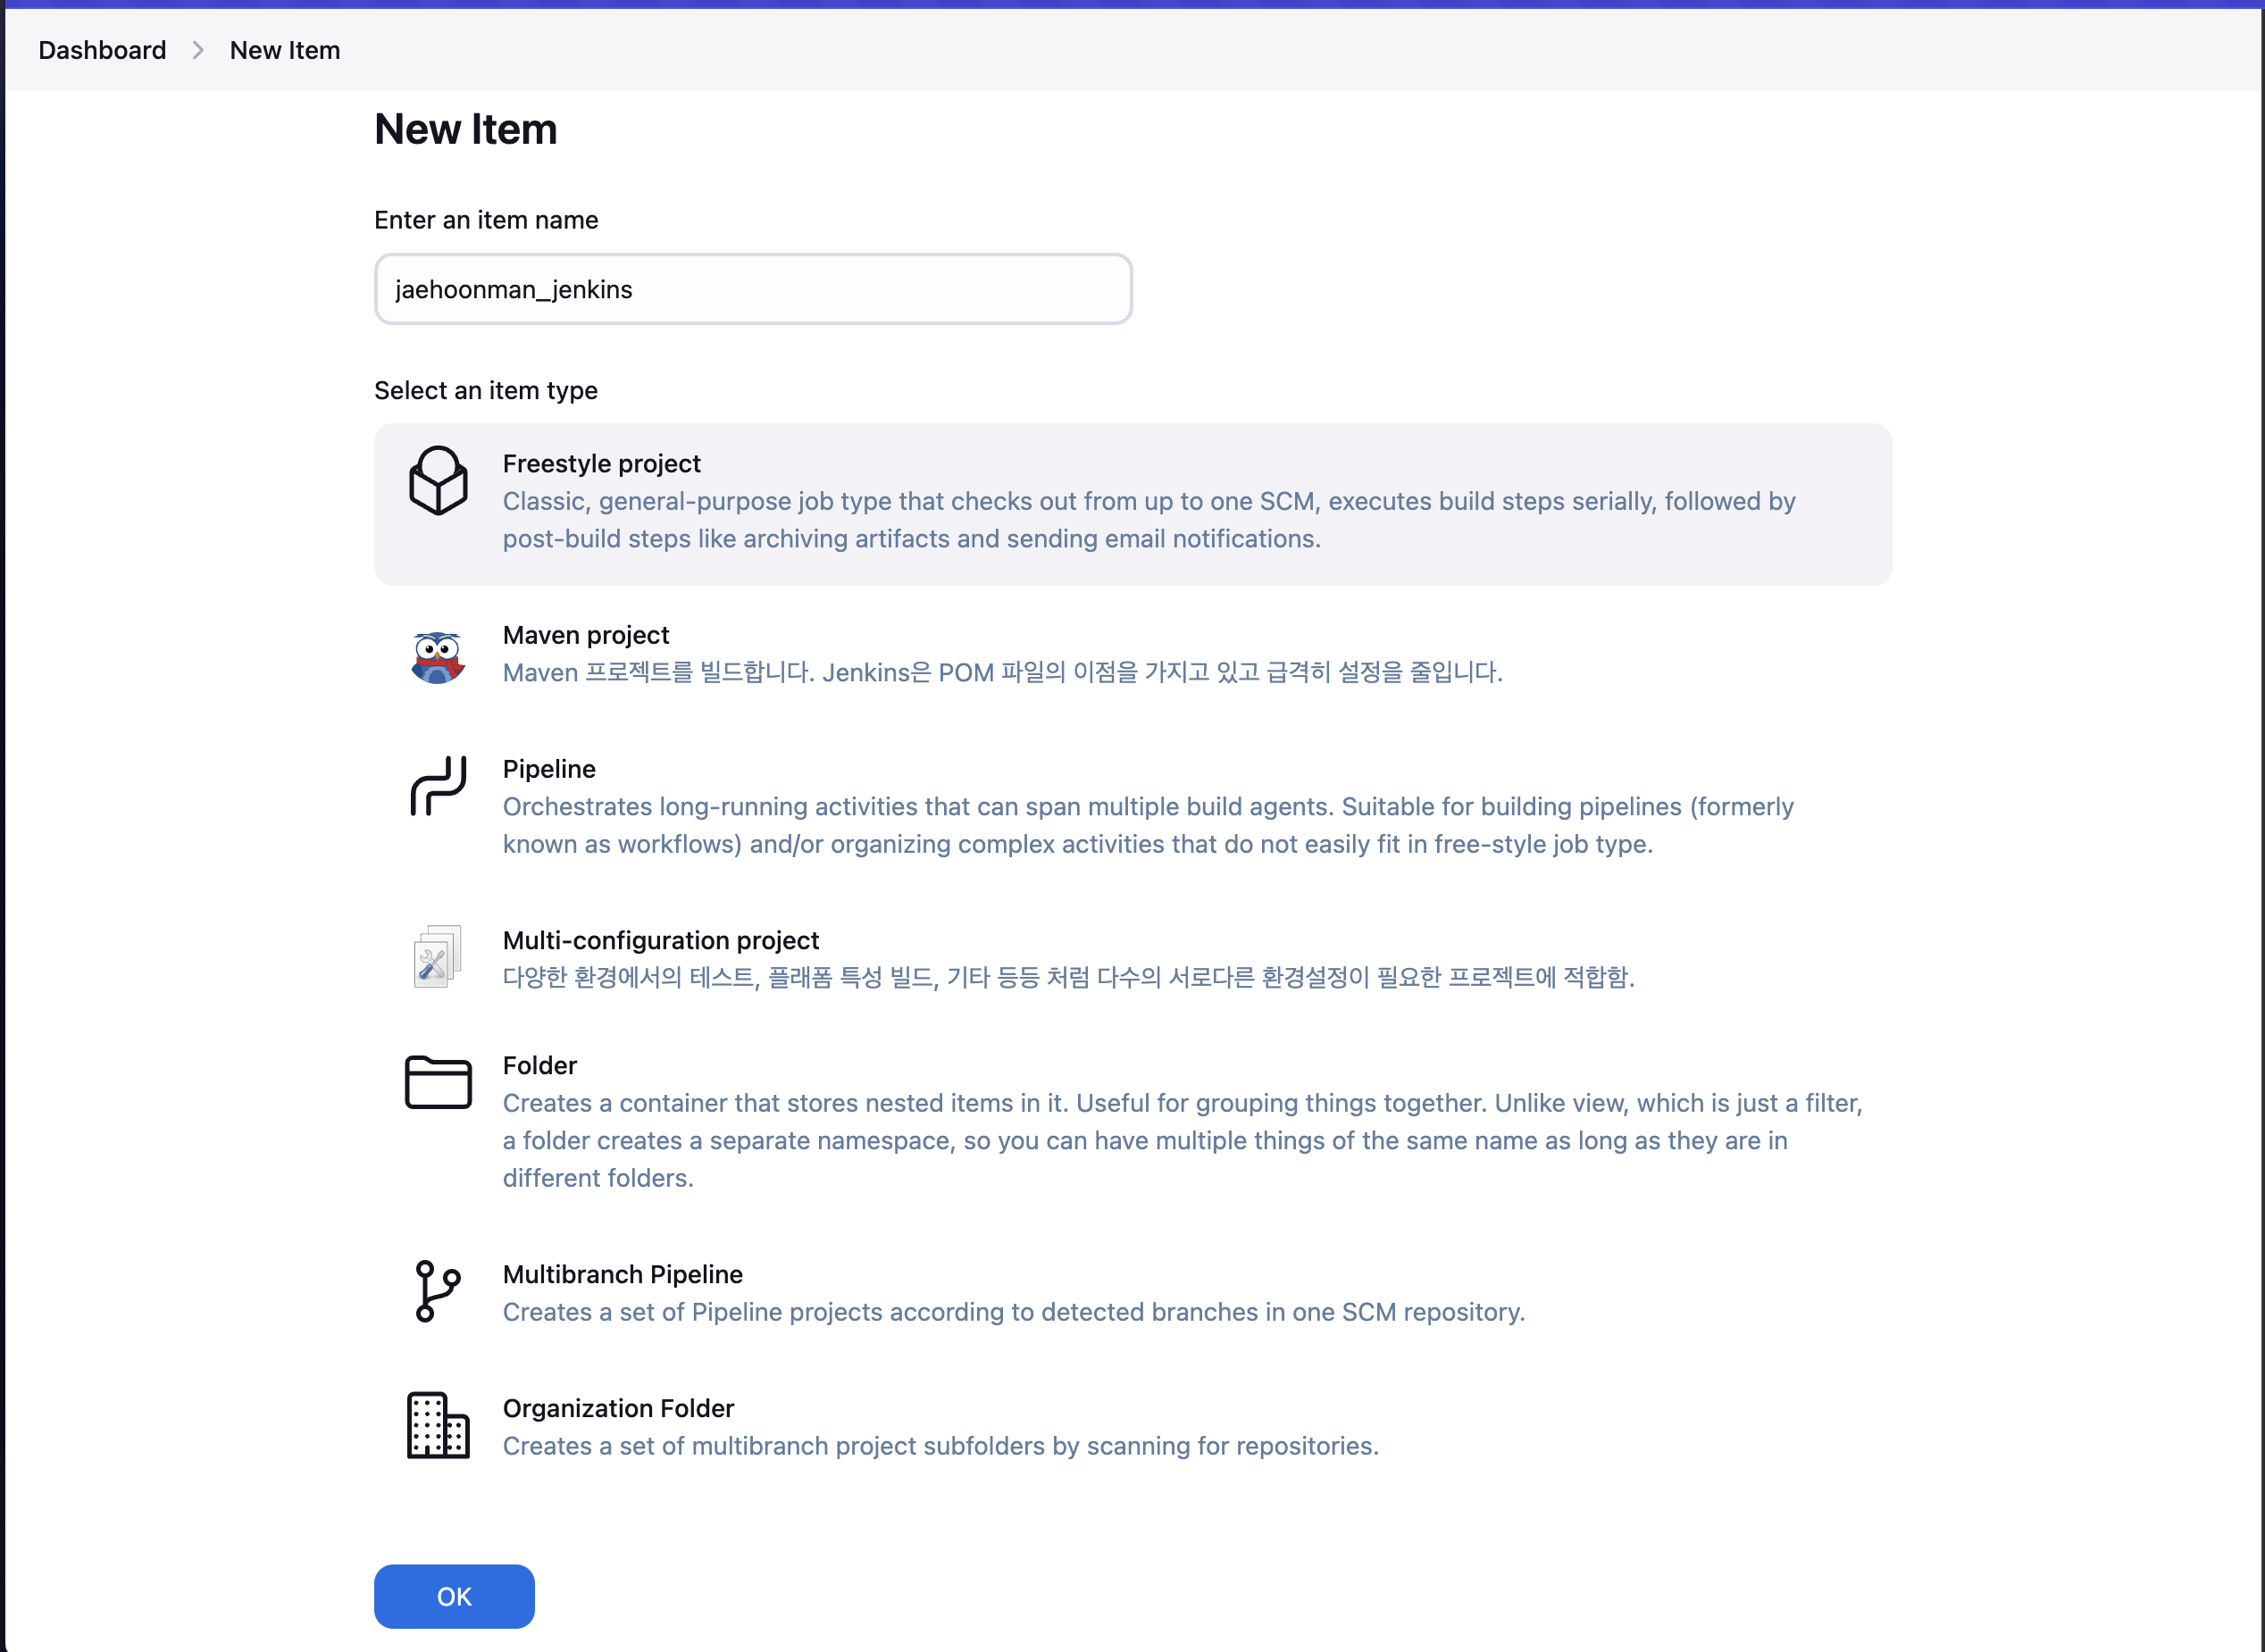Select Maven project item type
This screenshot has width=2265, height=1652.
586,635
